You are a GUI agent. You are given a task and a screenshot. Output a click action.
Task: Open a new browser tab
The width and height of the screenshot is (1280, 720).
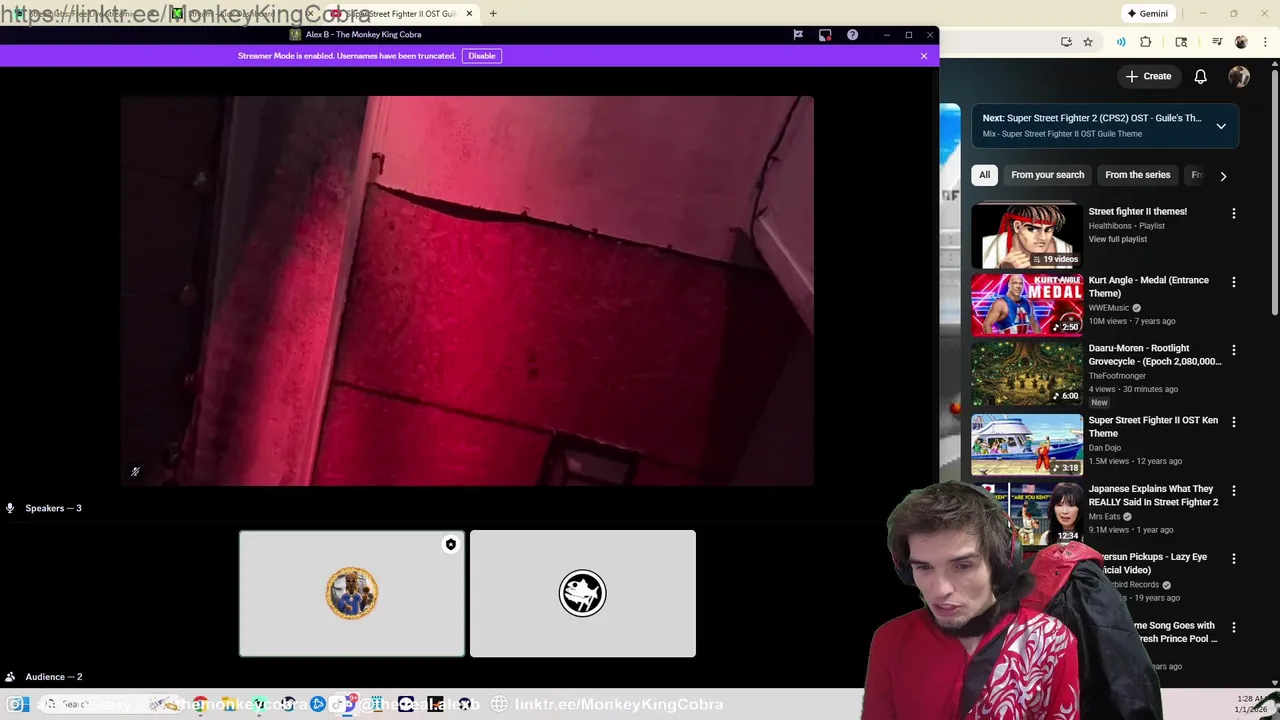tap(493, 14)
